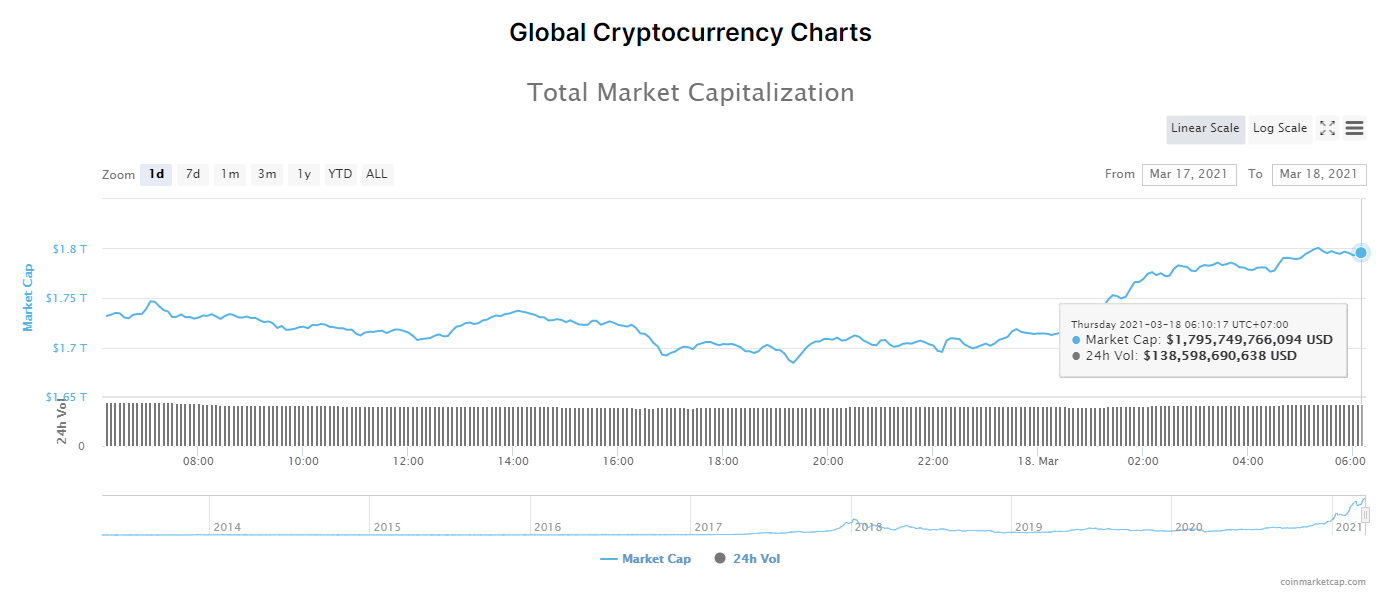The height and width of the screenshot is (609, 1393).
Task: Click the highlighted market cap data point
Action: [1361, 252]
